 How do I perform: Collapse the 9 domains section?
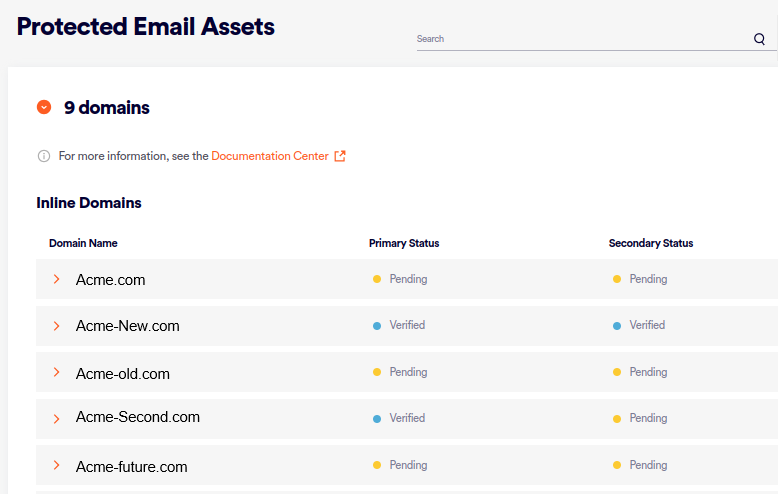[44, 107]
